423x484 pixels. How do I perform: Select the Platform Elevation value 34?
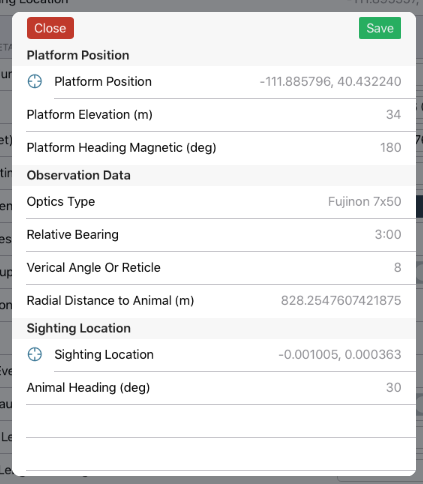click(393, 115)
